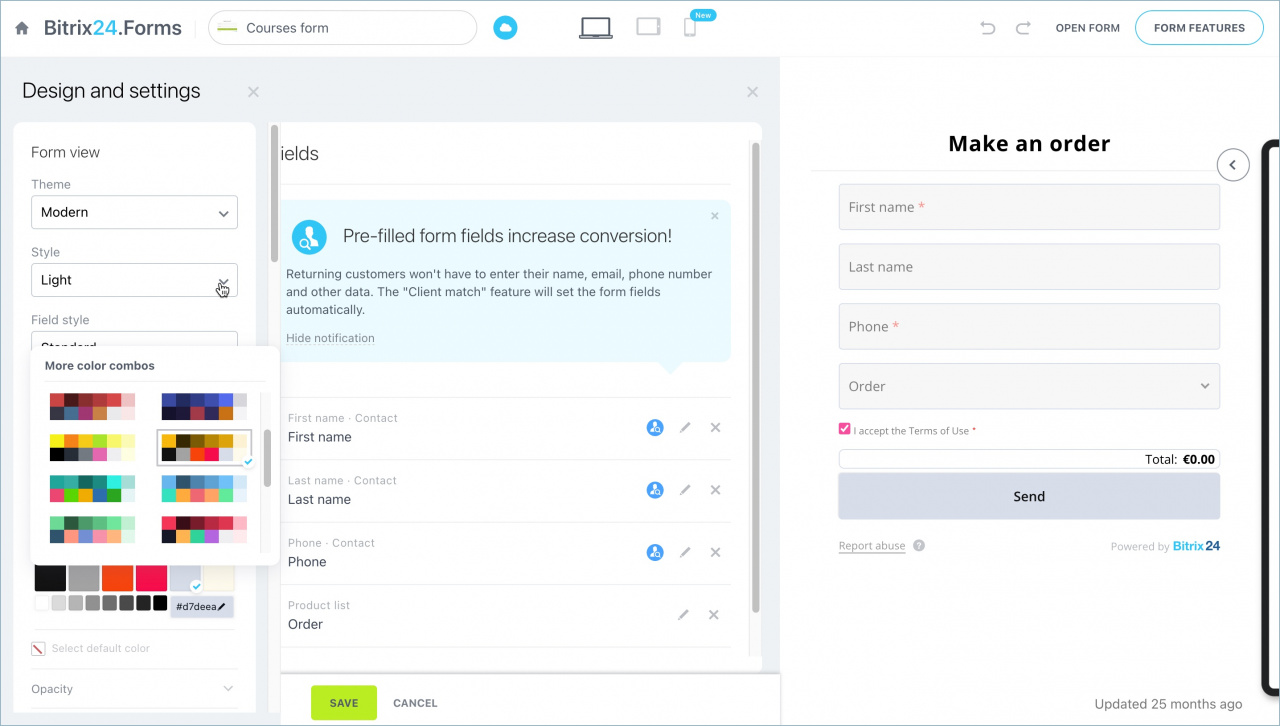Edit the Last name field
Viewport: 1280px width, 726px height.
(x=685, y=490)
